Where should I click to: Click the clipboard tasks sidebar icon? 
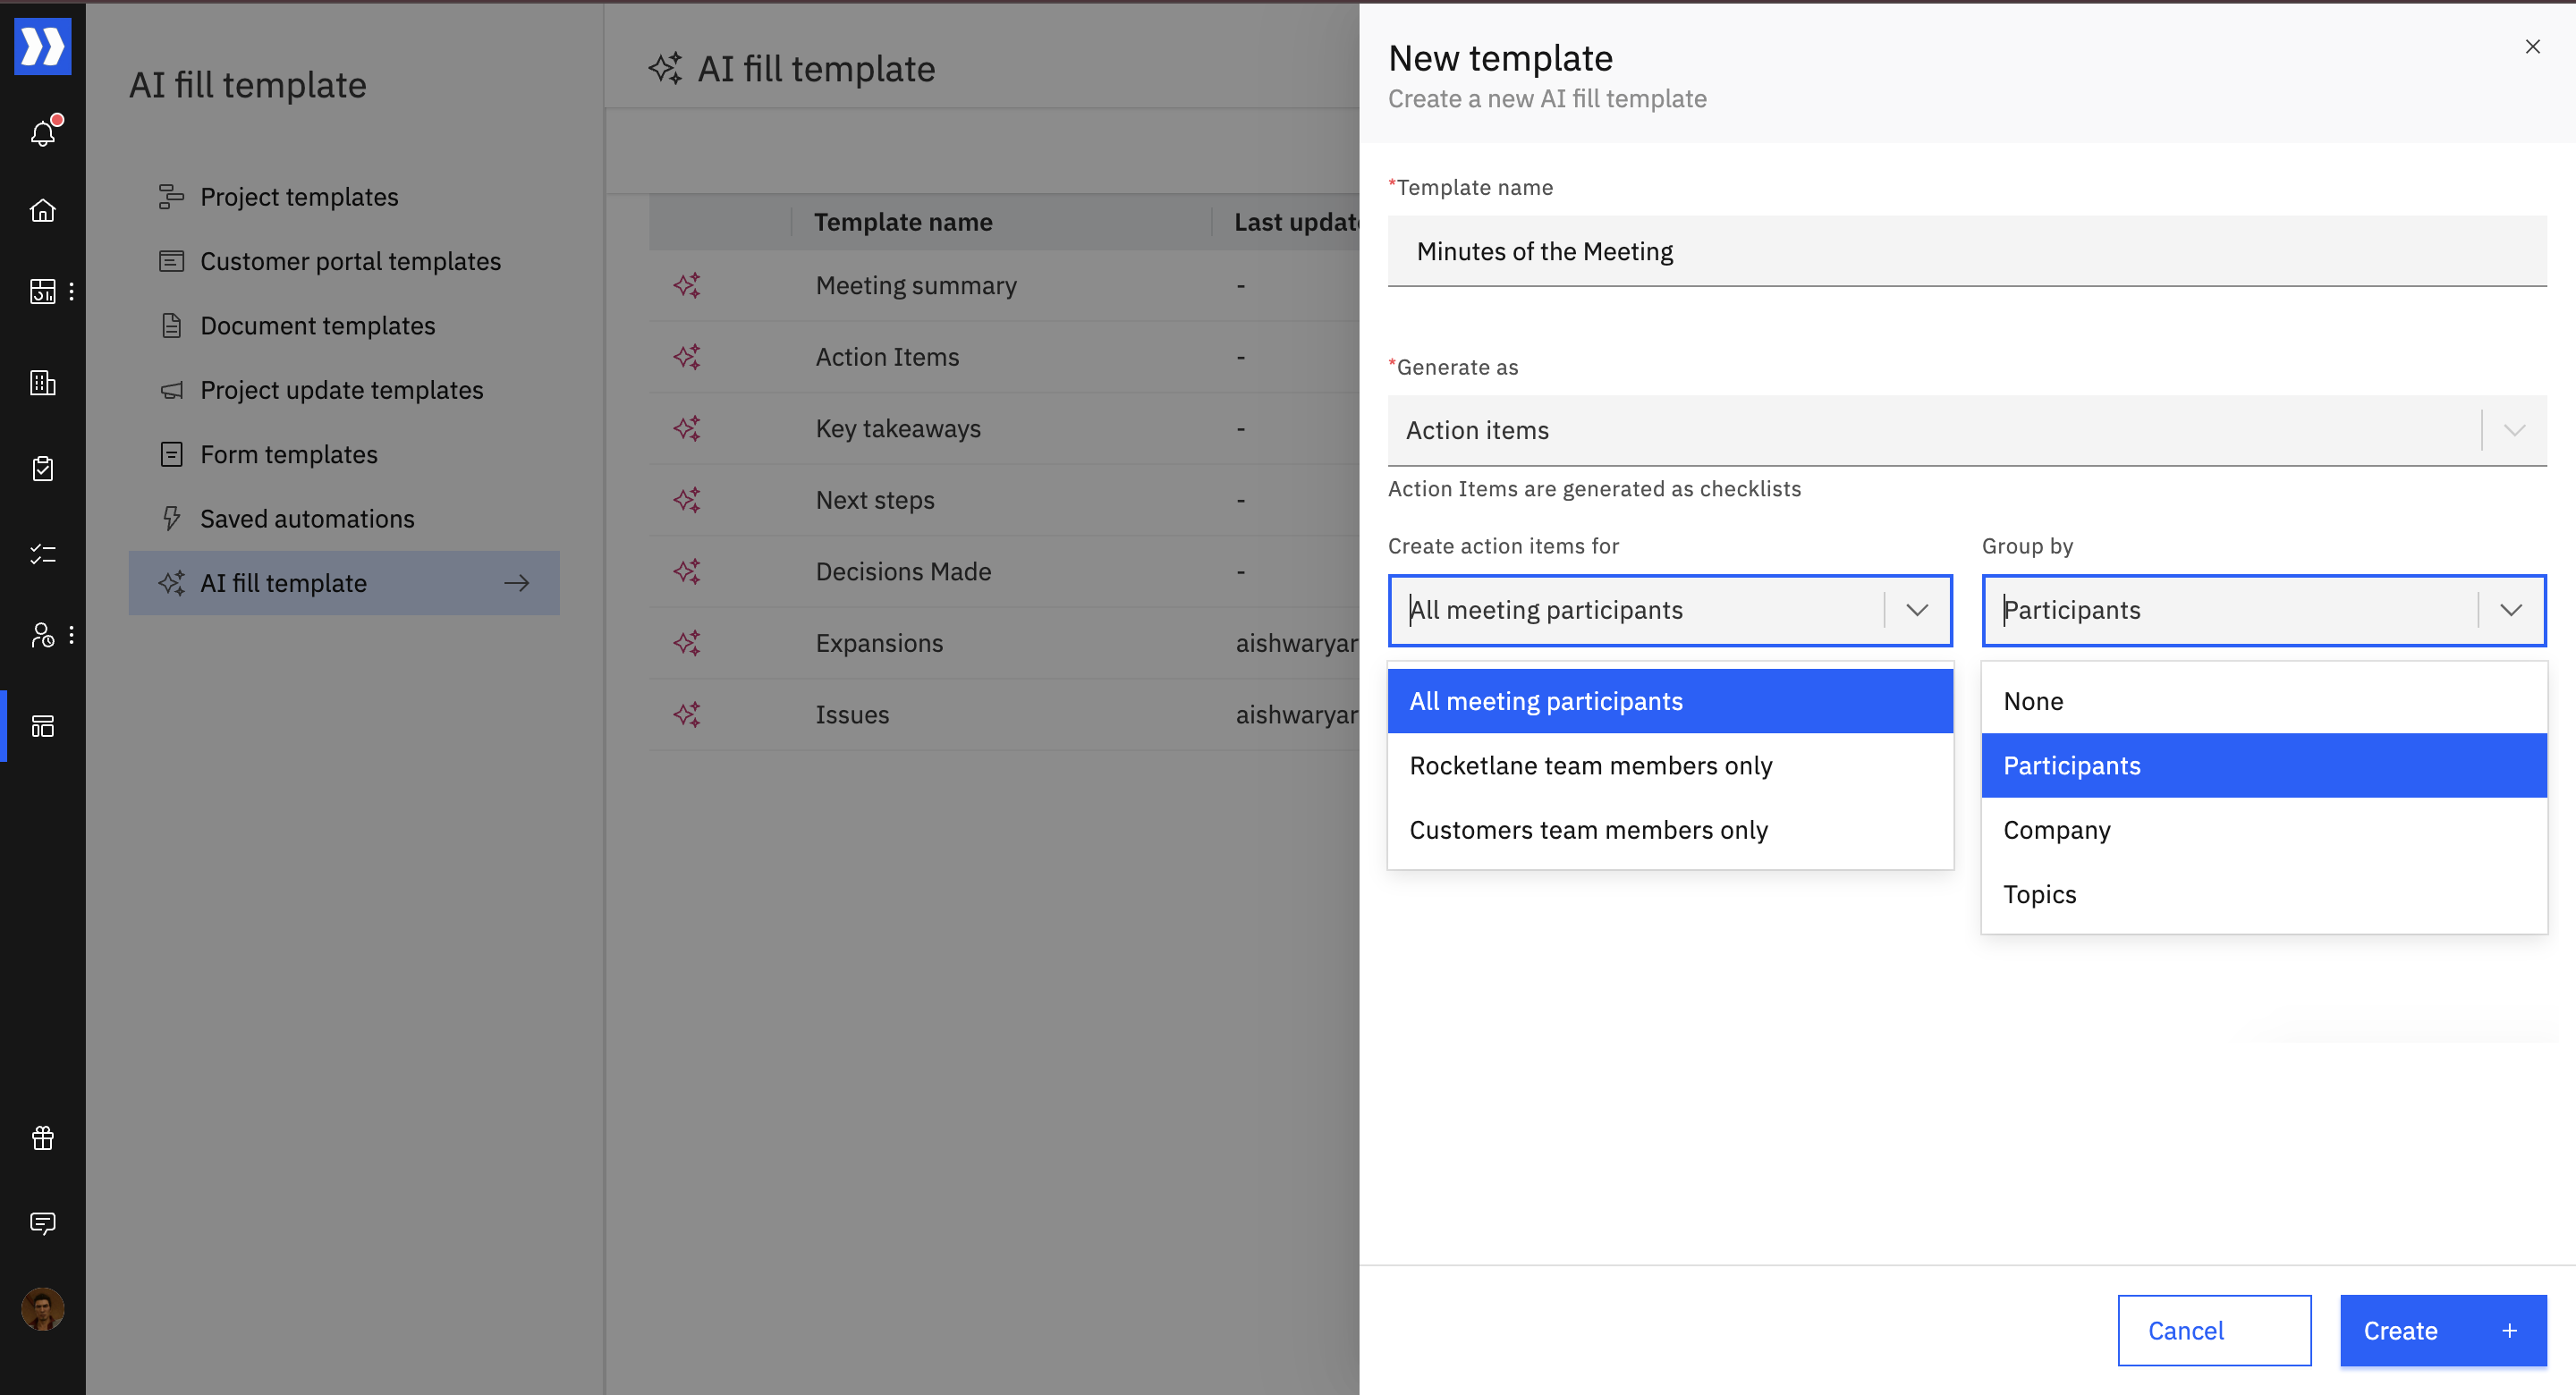[x=43, y=468]
